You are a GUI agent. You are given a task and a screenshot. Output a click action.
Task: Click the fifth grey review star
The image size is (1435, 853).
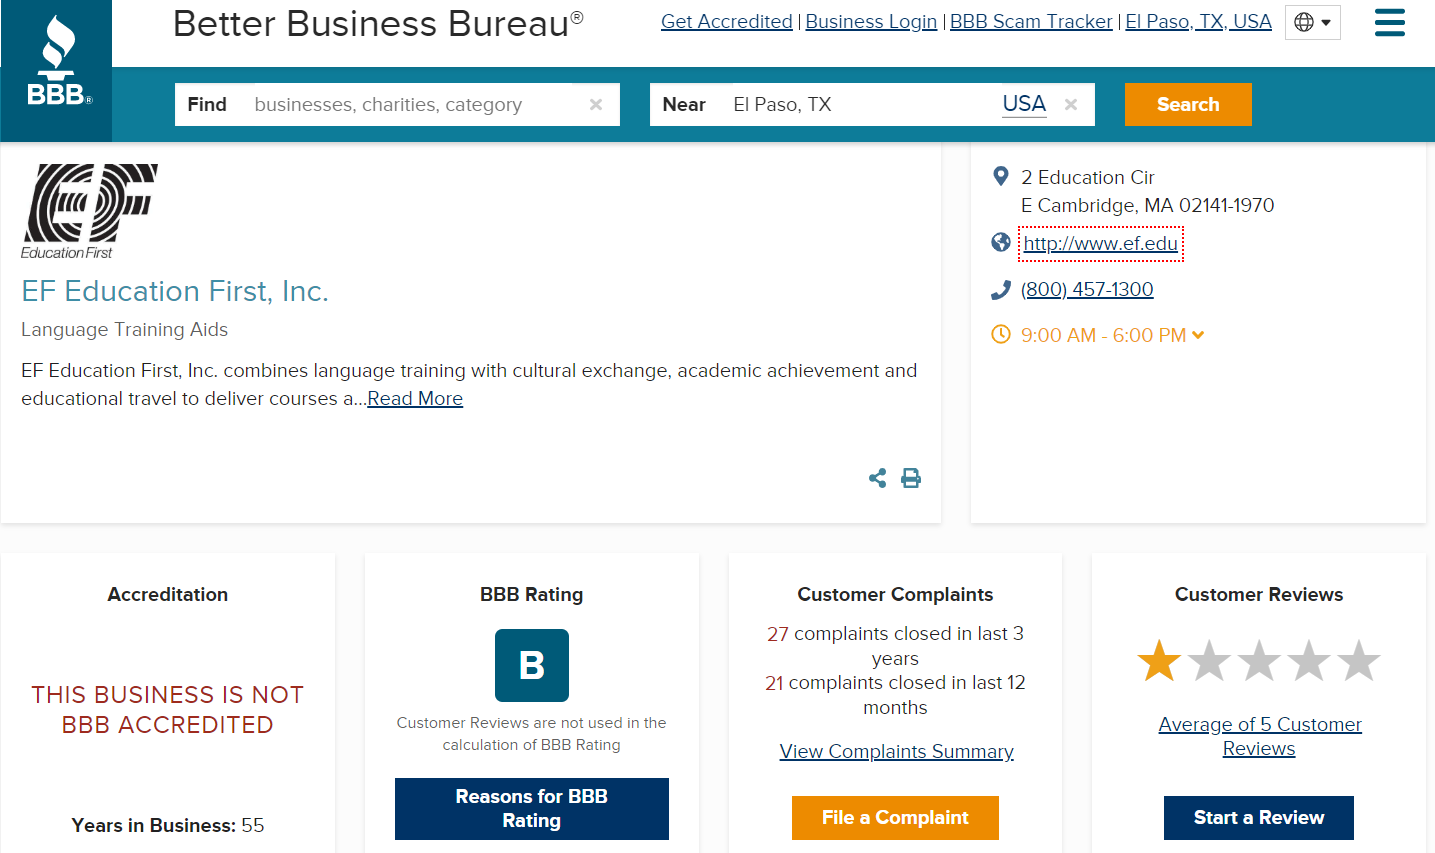(x=1359, y=661)
